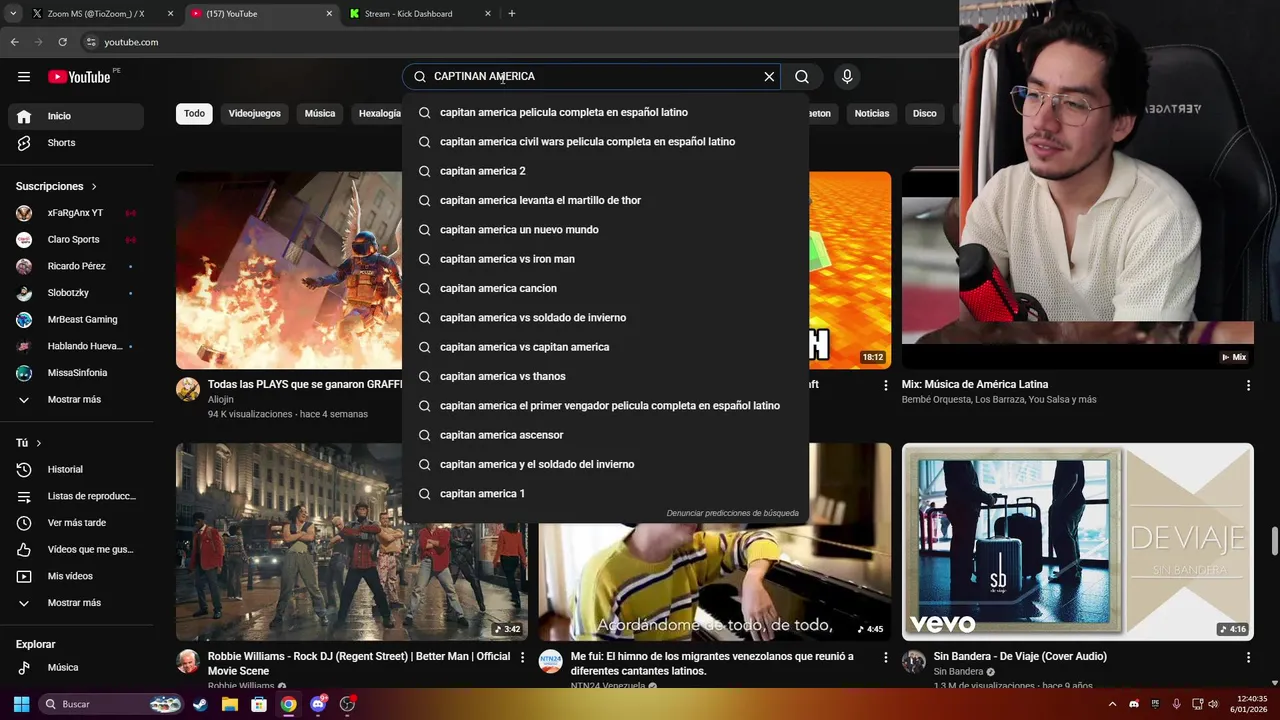Select the Videojuegos filter chip
Image resolution: width=1280 pixels, height=720 pixels.
[x=254, y=113]
